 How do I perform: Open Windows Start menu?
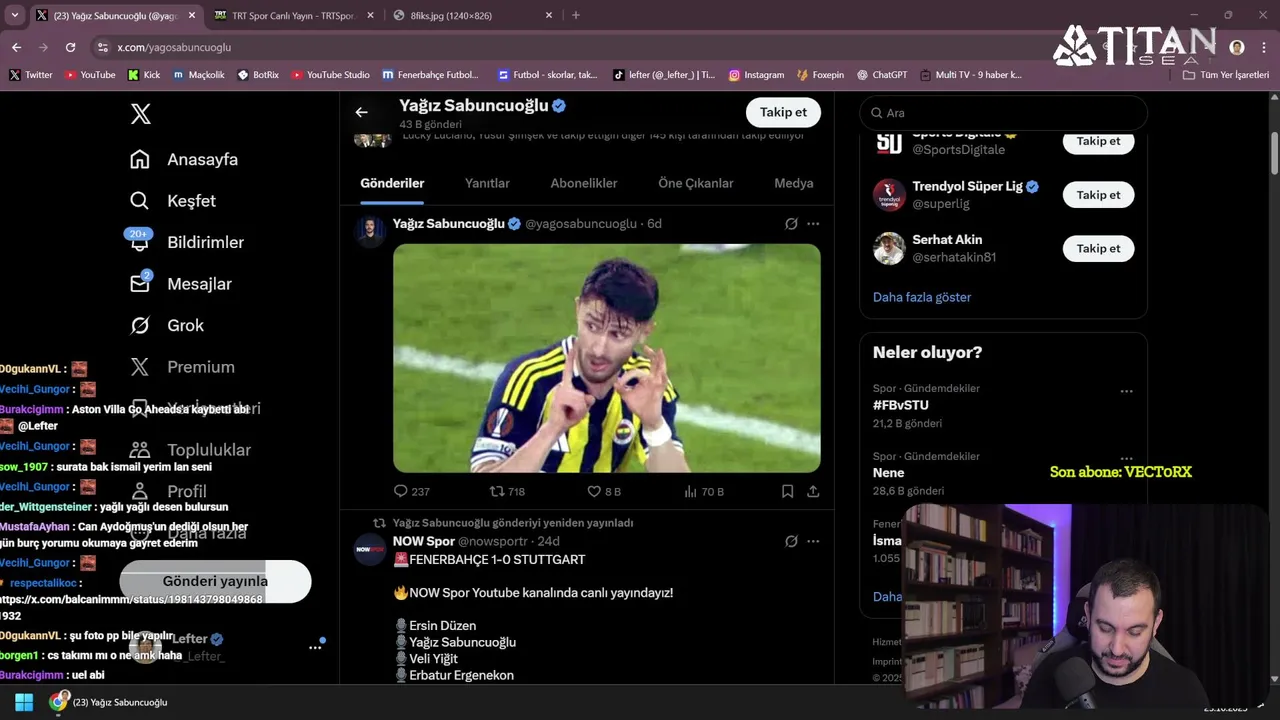24,702
